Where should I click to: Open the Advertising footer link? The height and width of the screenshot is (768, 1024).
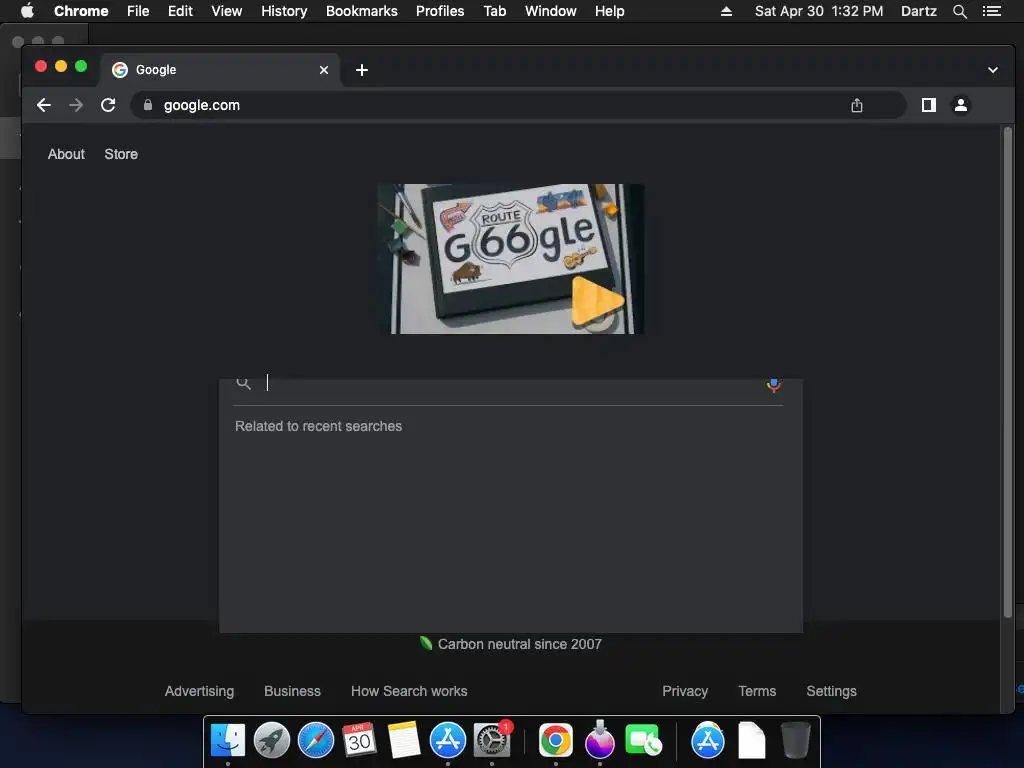(199, 691)
